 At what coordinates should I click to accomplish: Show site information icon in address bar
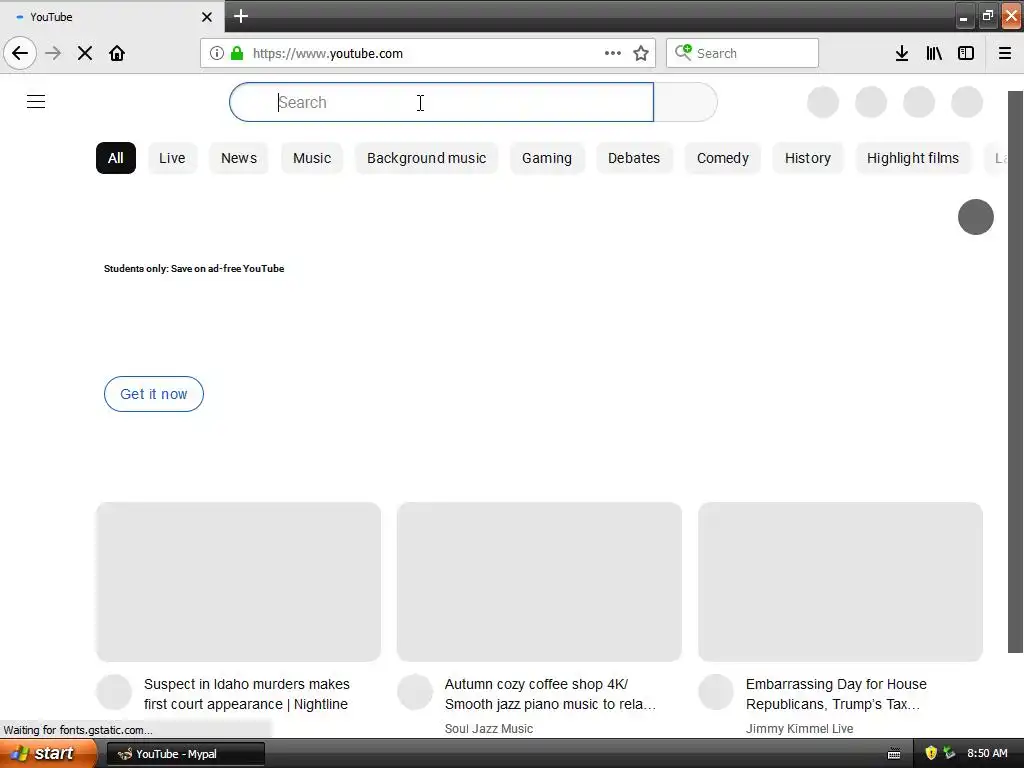[x=217, y=53]
